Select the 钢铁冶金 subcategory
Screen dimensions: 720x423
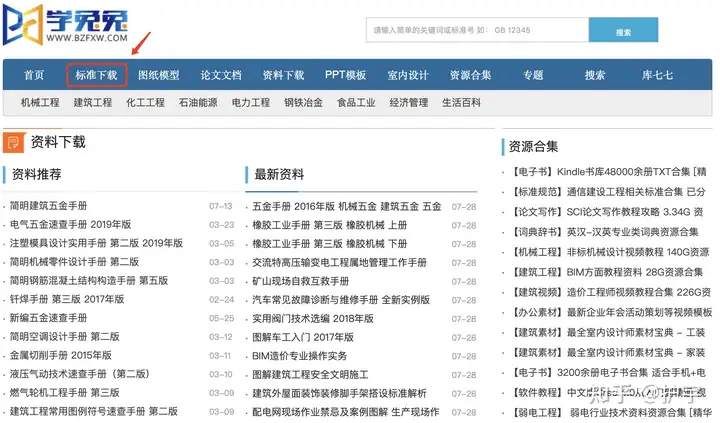pyautogui.click(x=304, y=102)
